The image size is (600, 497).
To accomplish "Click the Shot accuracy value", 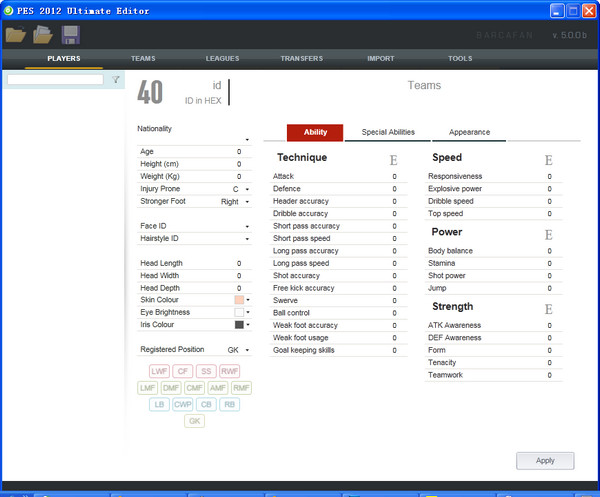I will [394, 276].
